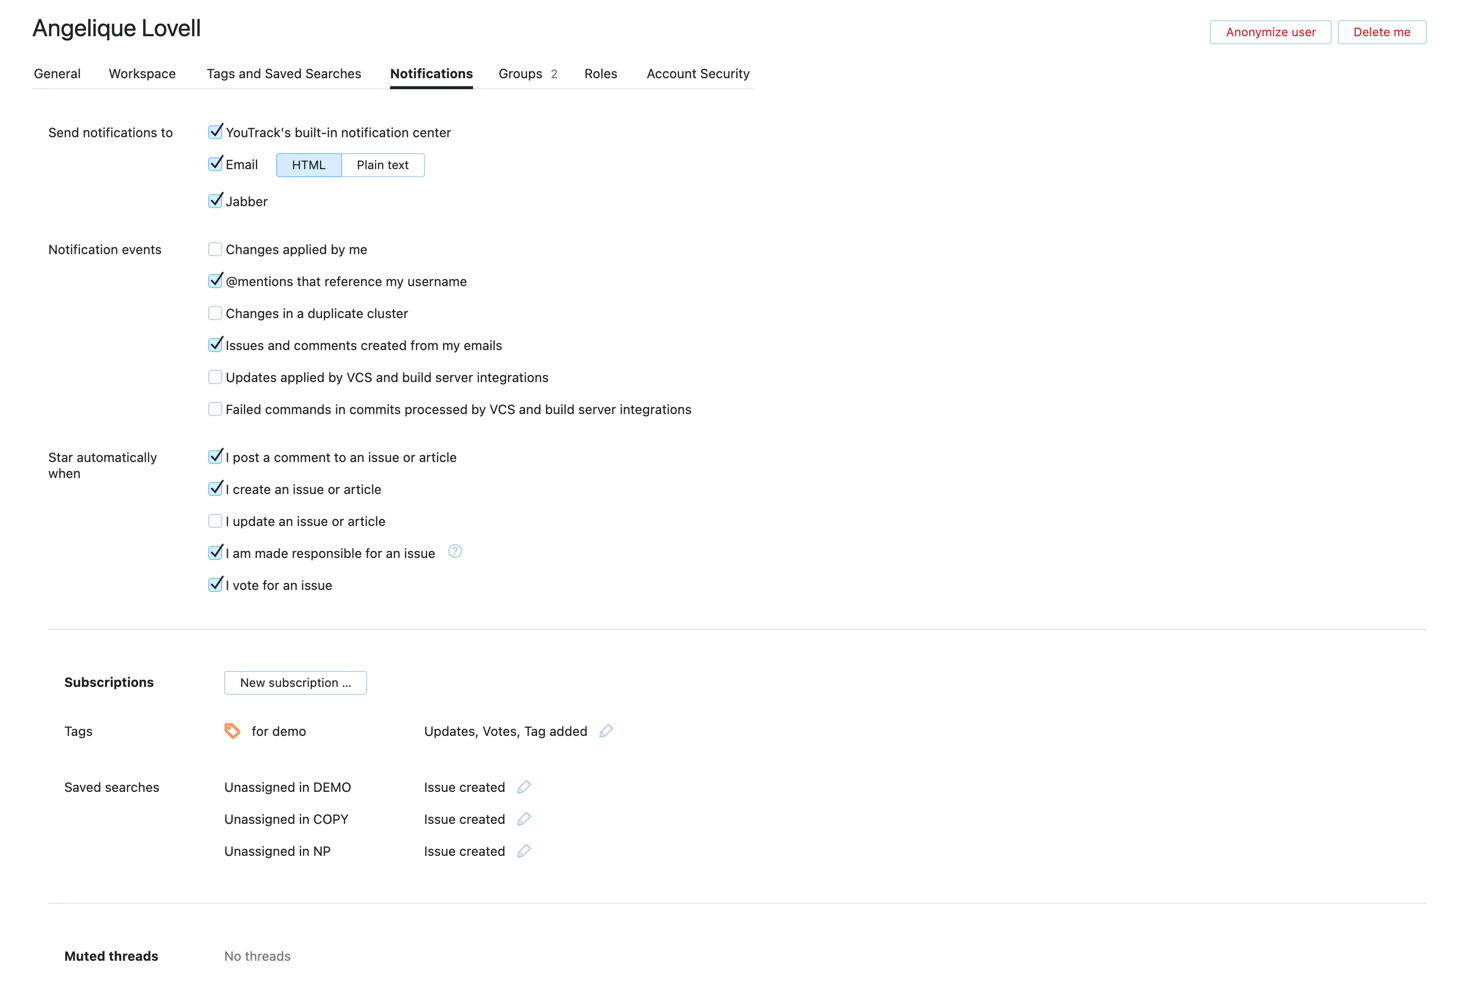Check 'I update an issue or article'
1459x1003 pixels.
pos(215,521)
